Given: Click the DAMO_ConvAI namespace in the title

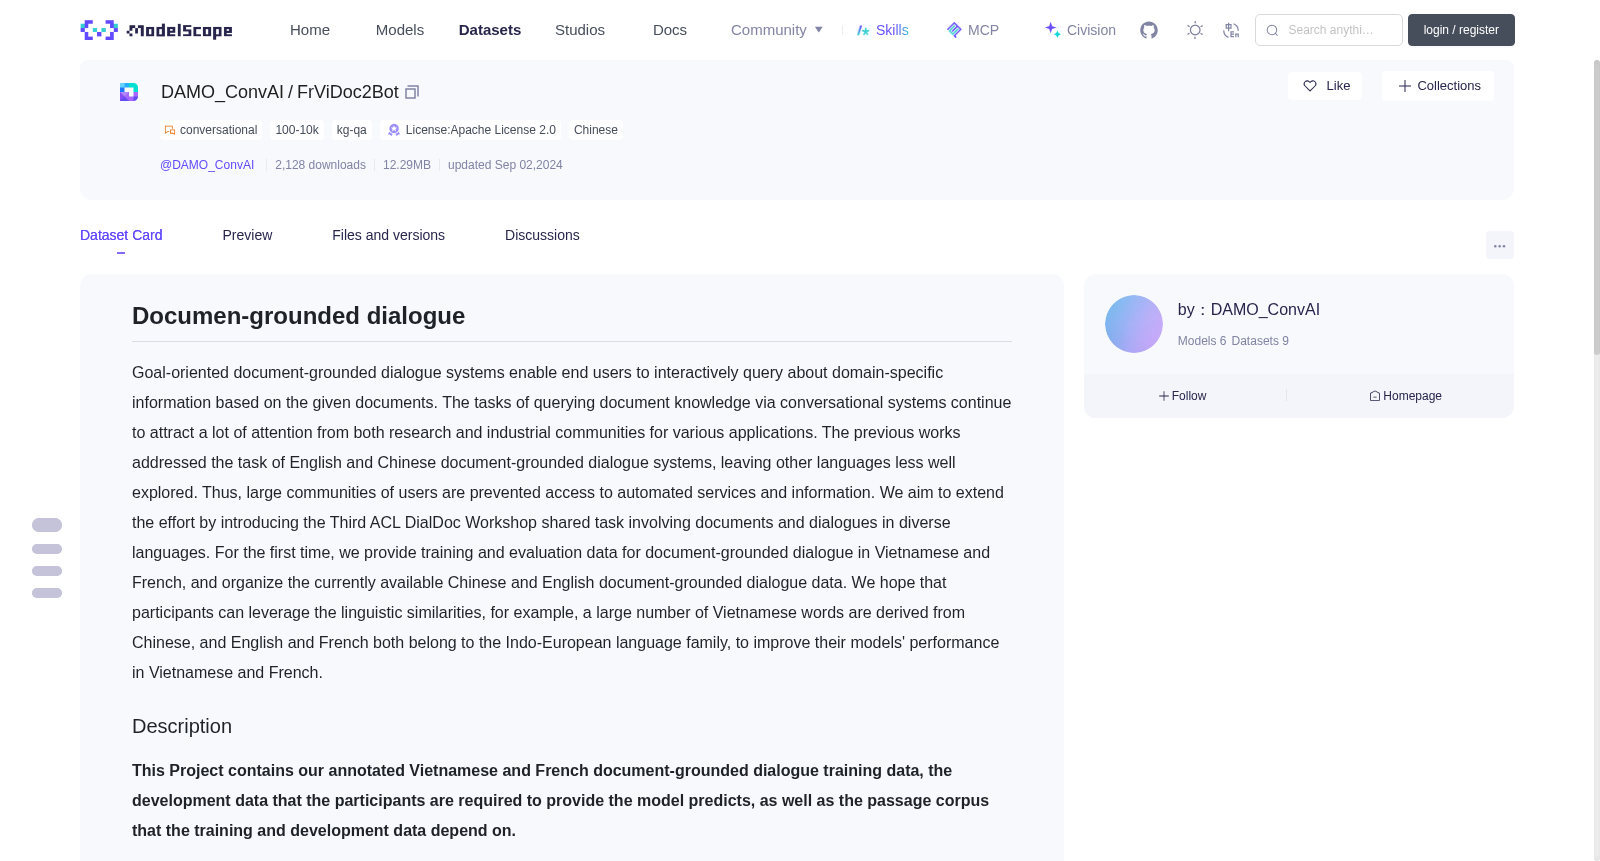Looking at the screenshot, I should pos(222,92).
